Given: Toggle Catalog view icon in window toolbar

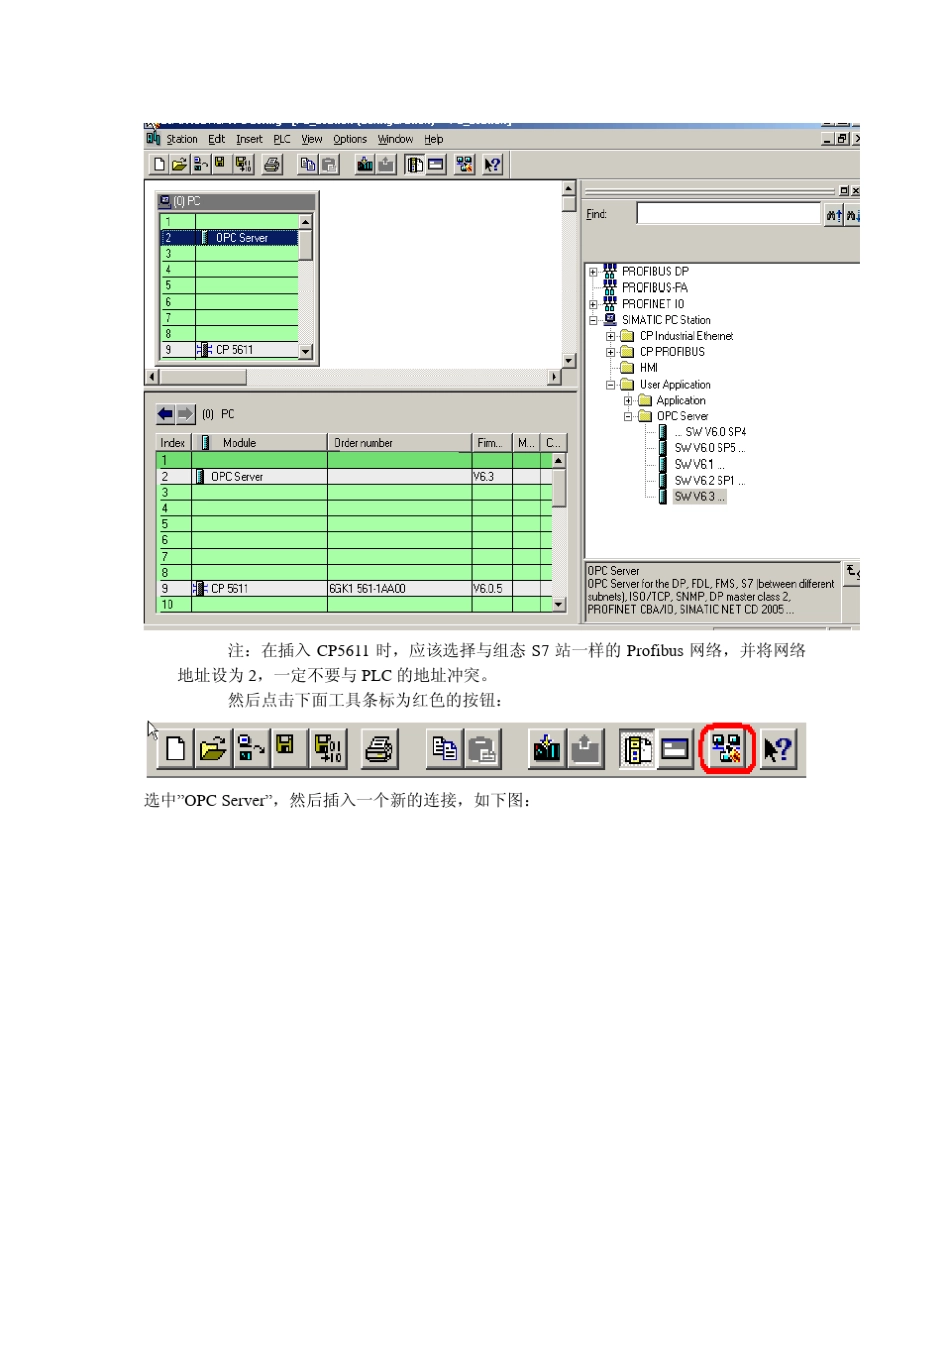Looking at the screenshot, I should 415,165.
